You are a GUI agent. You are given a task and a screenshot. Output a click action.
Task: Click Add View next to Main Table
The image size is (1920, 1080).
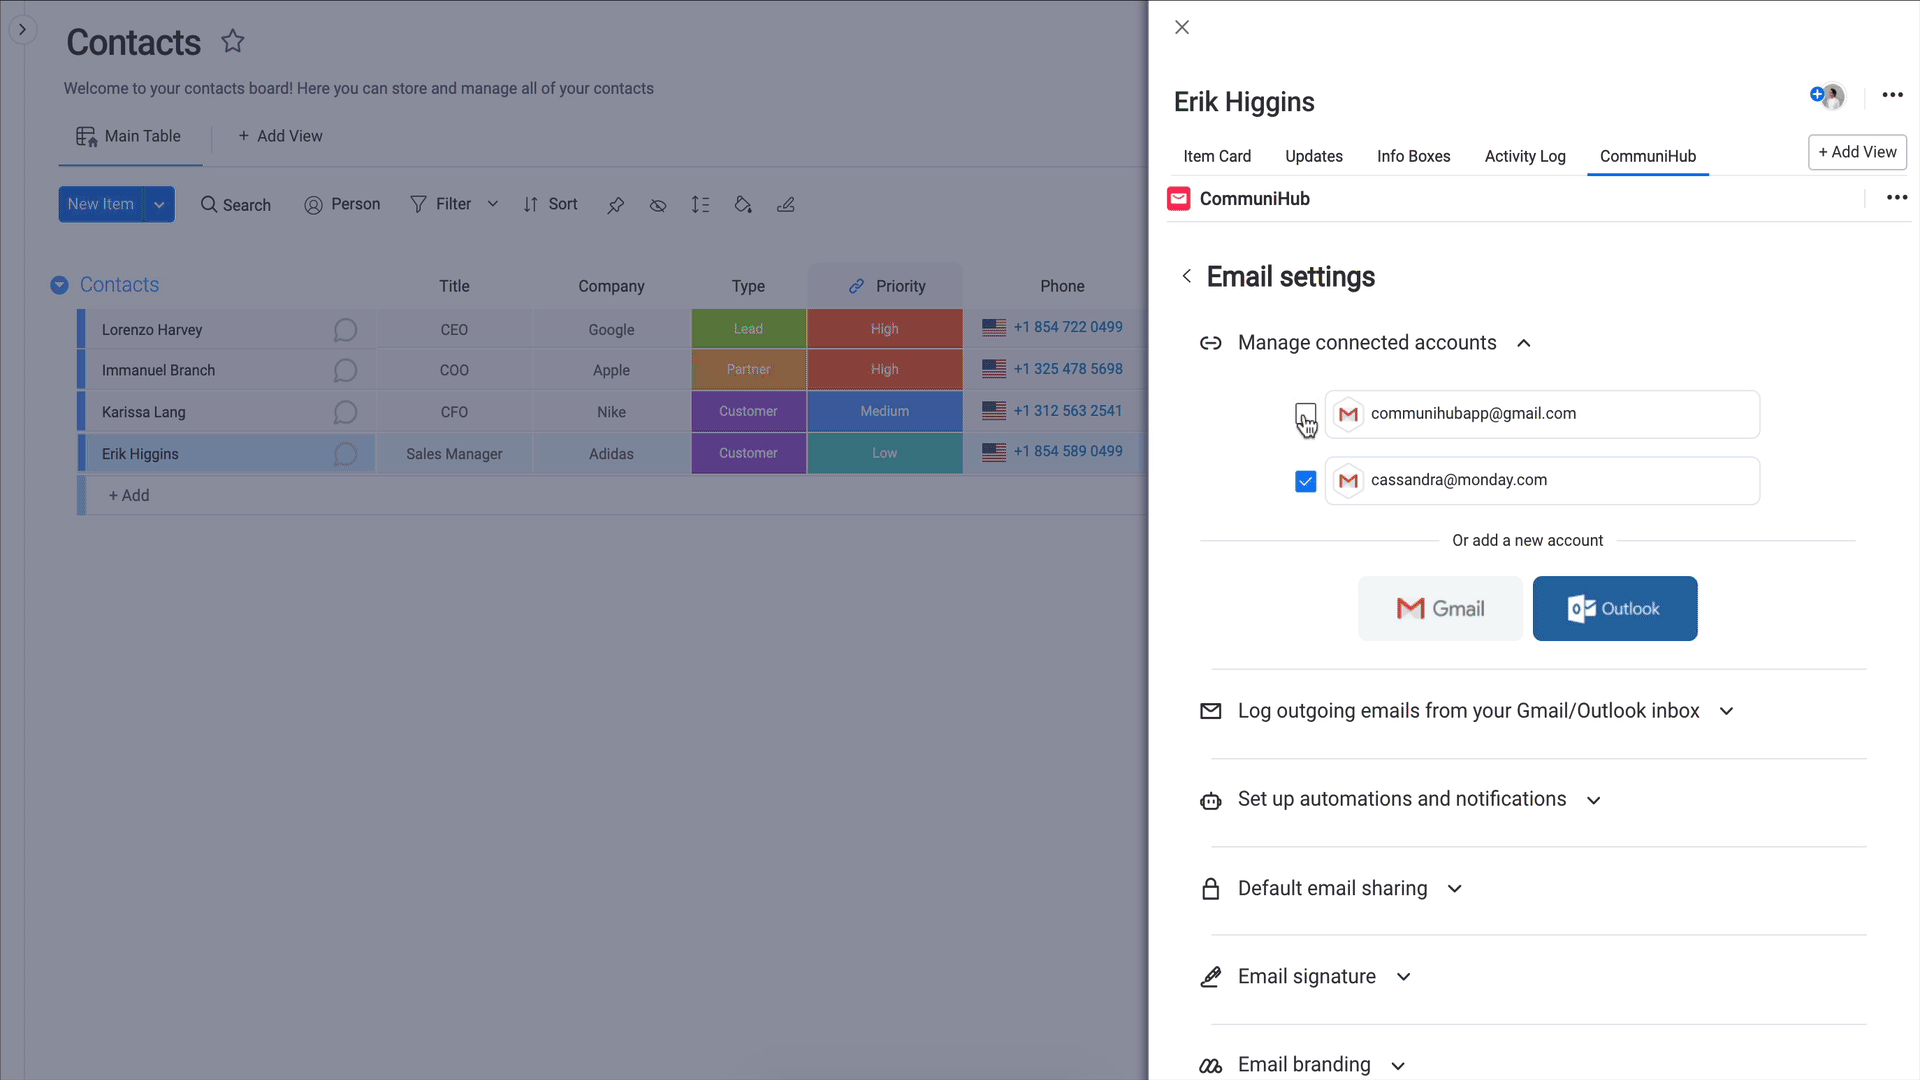(x=280, y=136)
